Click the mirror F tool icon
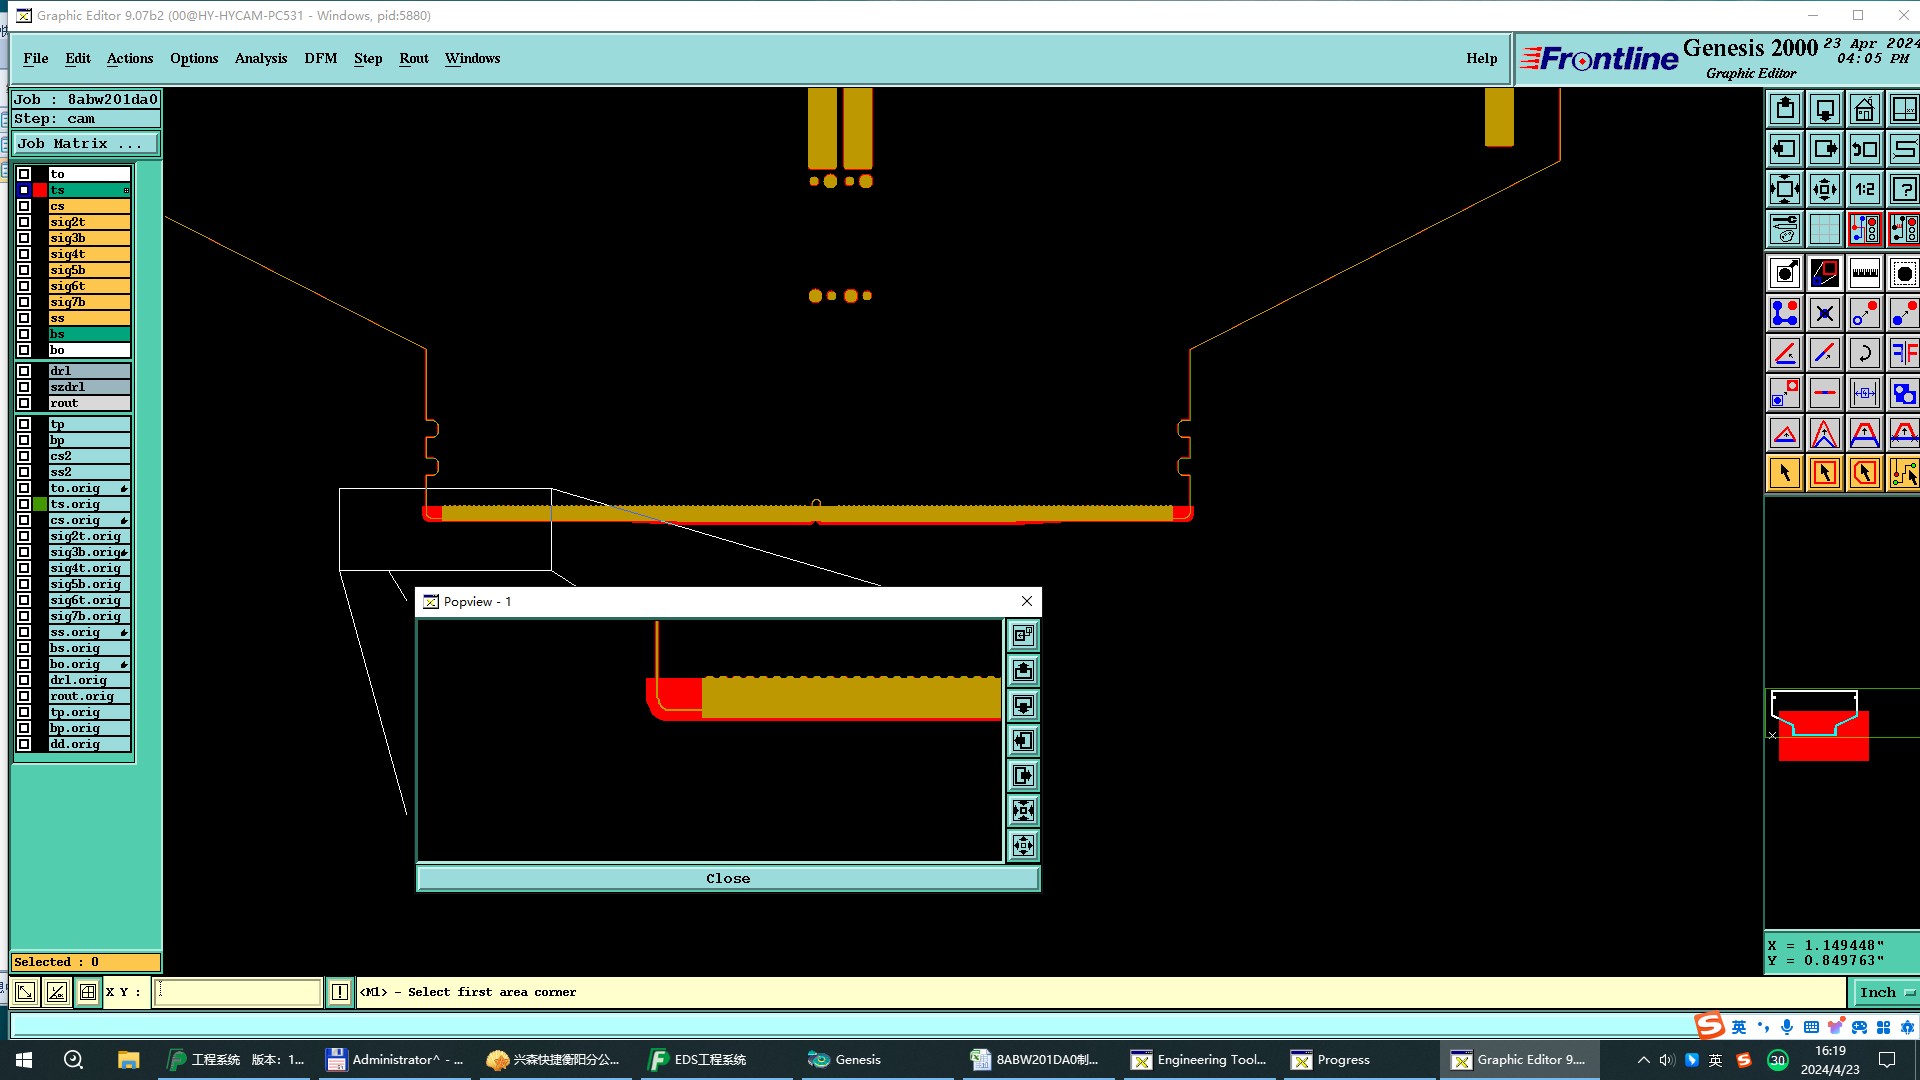Image resolution: width=1920 pixels, height=1080 pixels. (x=1904, y=353)
